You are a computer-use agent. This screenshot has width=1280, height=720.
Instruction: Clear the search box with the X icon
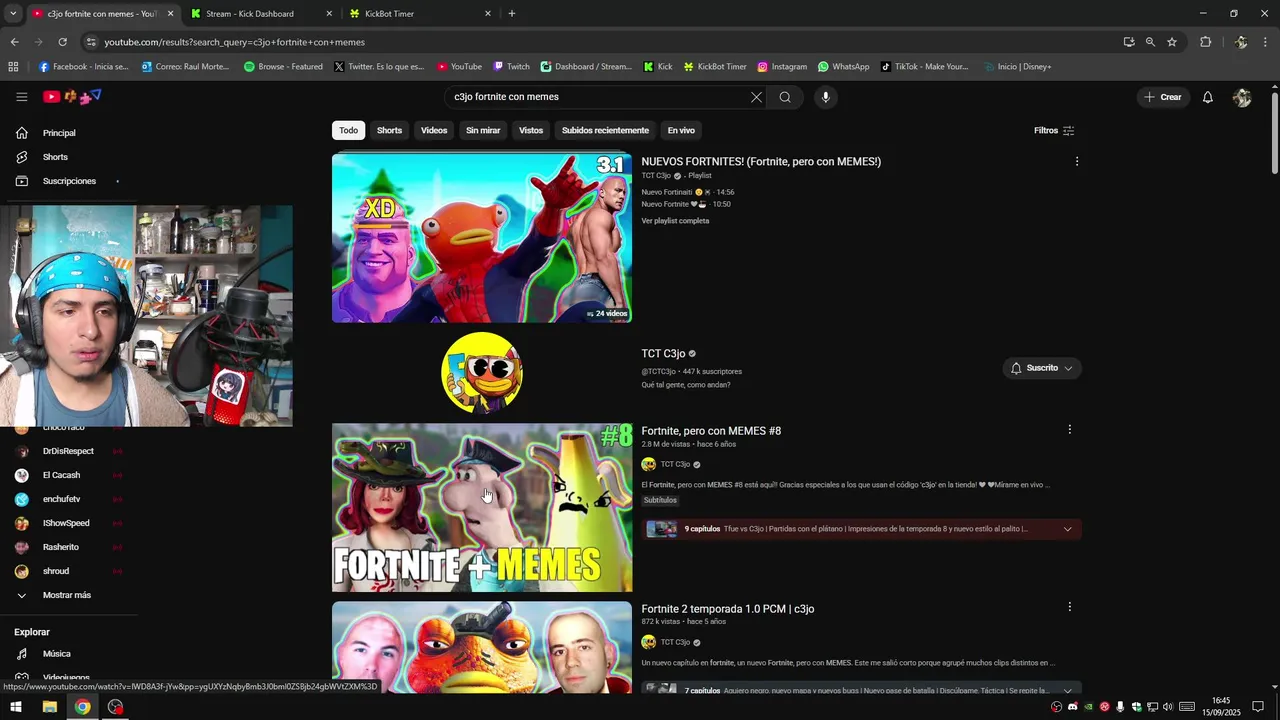[x=756, y=97]
